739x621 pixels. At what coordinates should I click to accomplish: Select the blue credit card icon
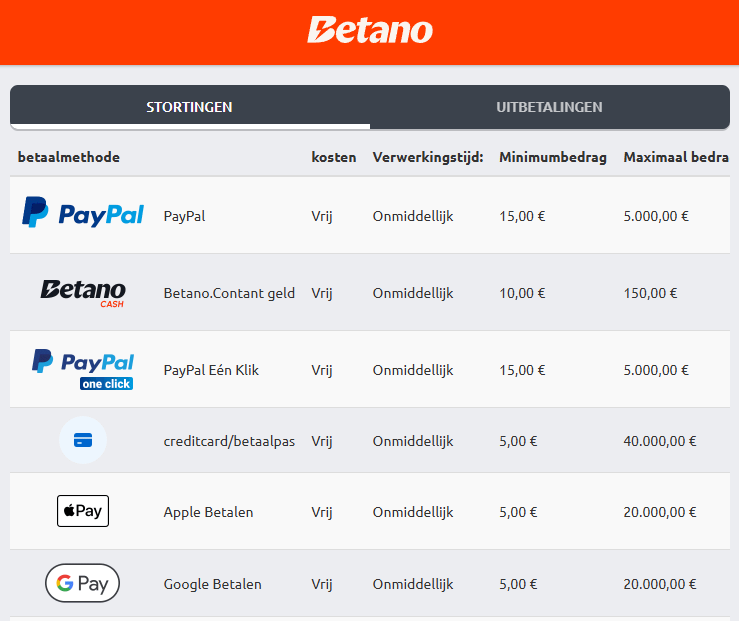(83, 440)
